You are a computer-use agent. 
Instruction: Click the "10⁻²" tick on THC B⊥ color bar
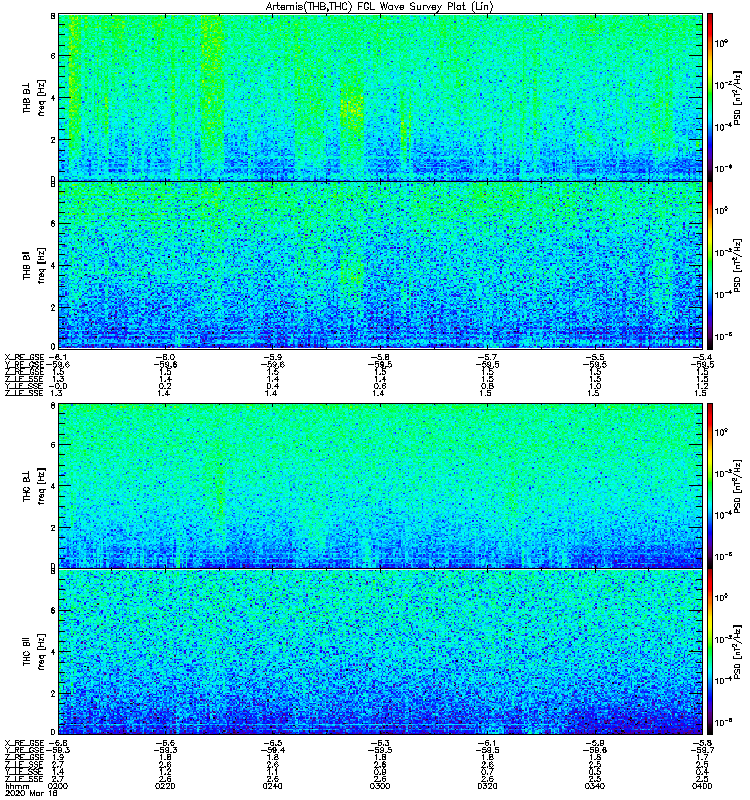721,474
